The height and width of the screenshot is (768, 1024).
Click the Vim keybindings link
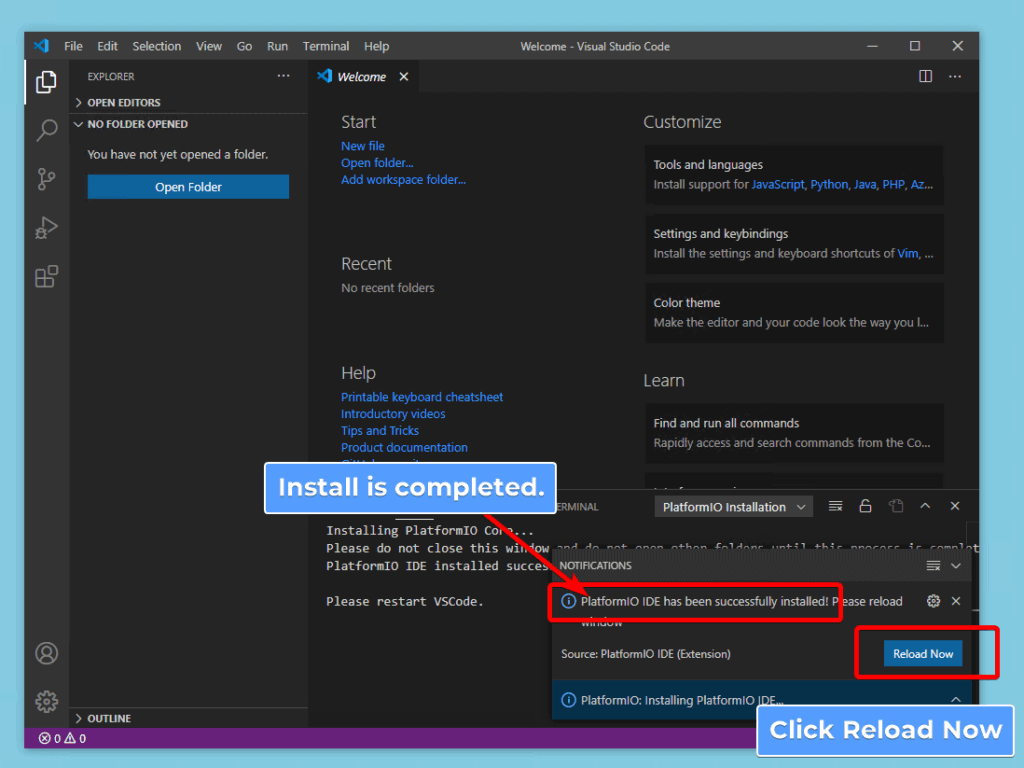907,253
